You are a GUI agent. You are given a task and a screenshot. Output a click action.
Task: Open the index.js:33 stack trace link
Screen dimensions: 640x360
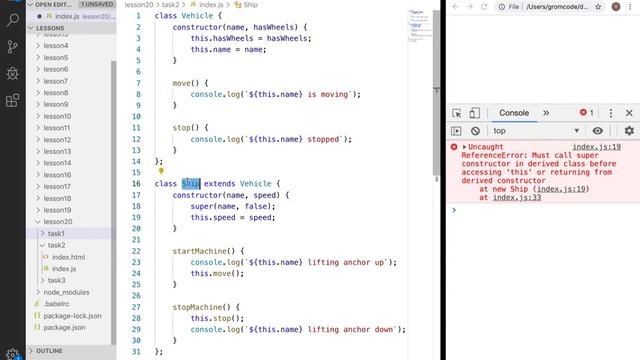pyautogui.click(x=517, y=198)
